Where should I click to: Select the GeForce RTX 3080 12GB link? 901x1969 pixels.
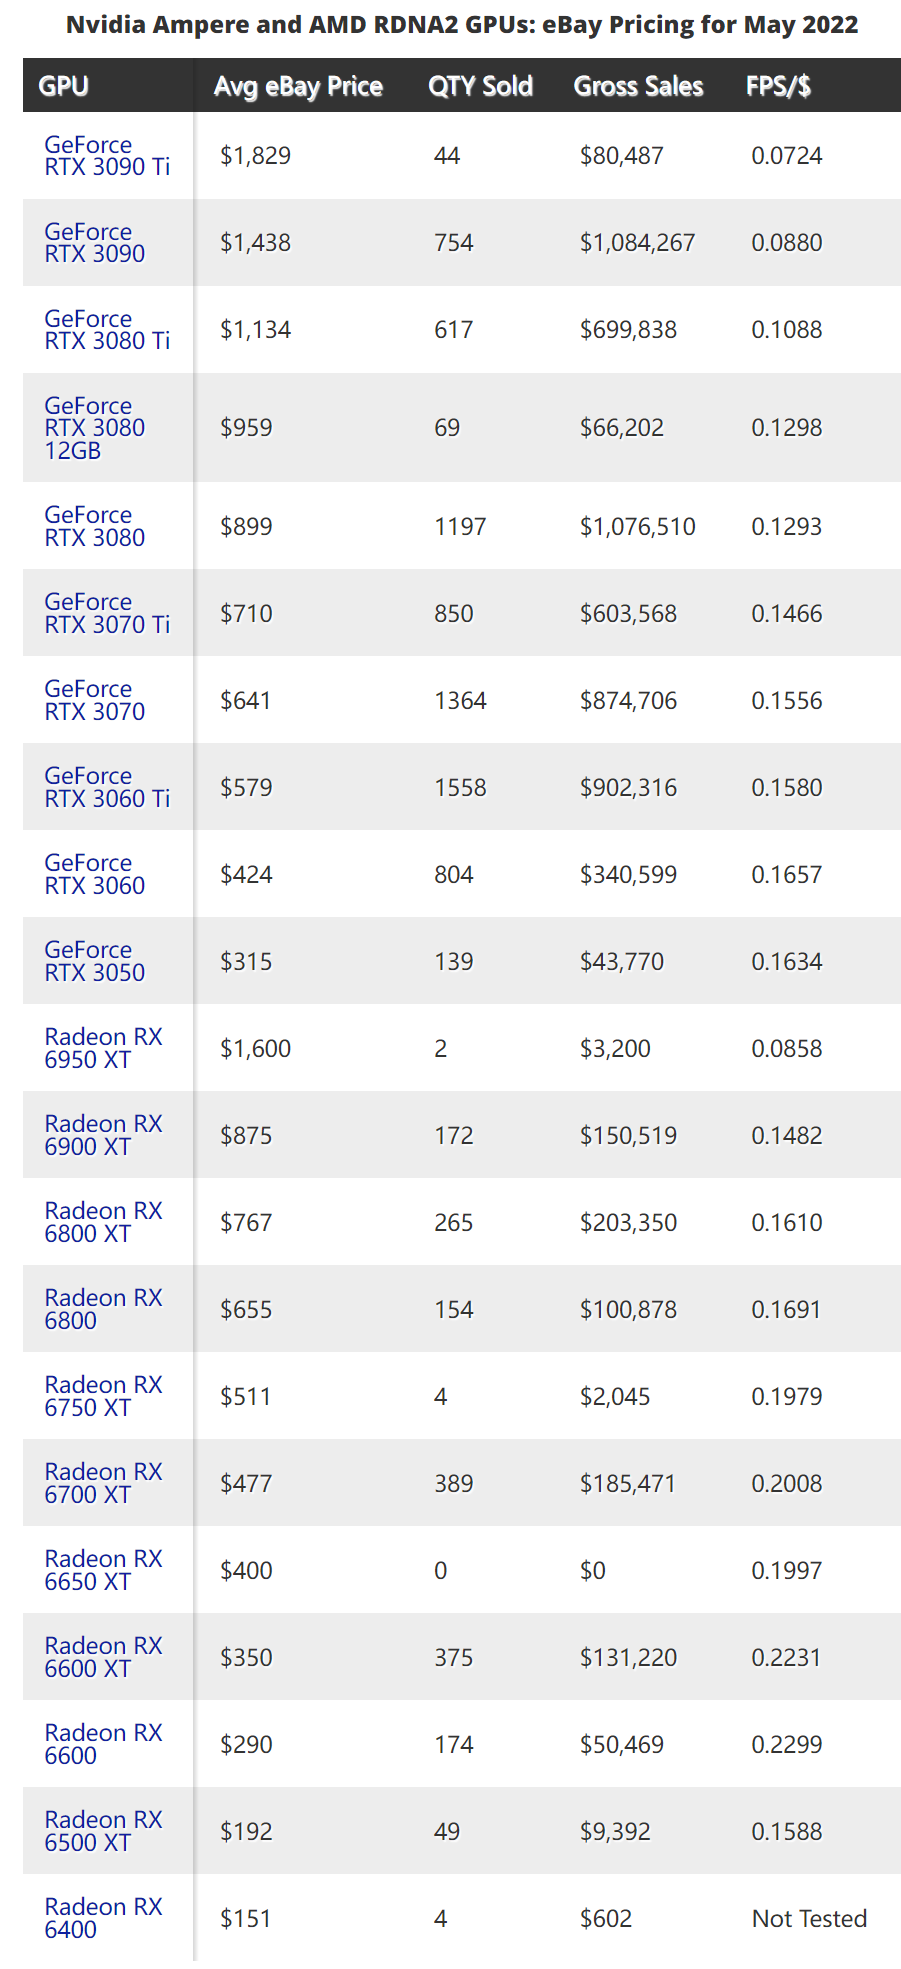95,428
